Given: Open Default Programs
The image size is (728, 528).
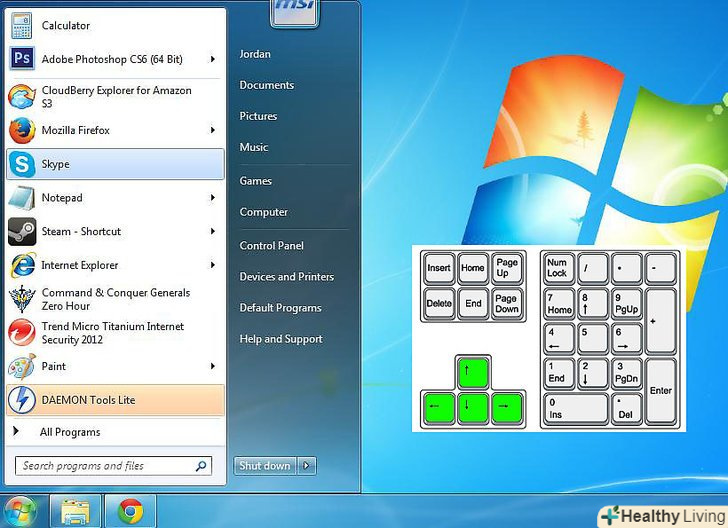Looking at the screenshot, I should (280, 308).
